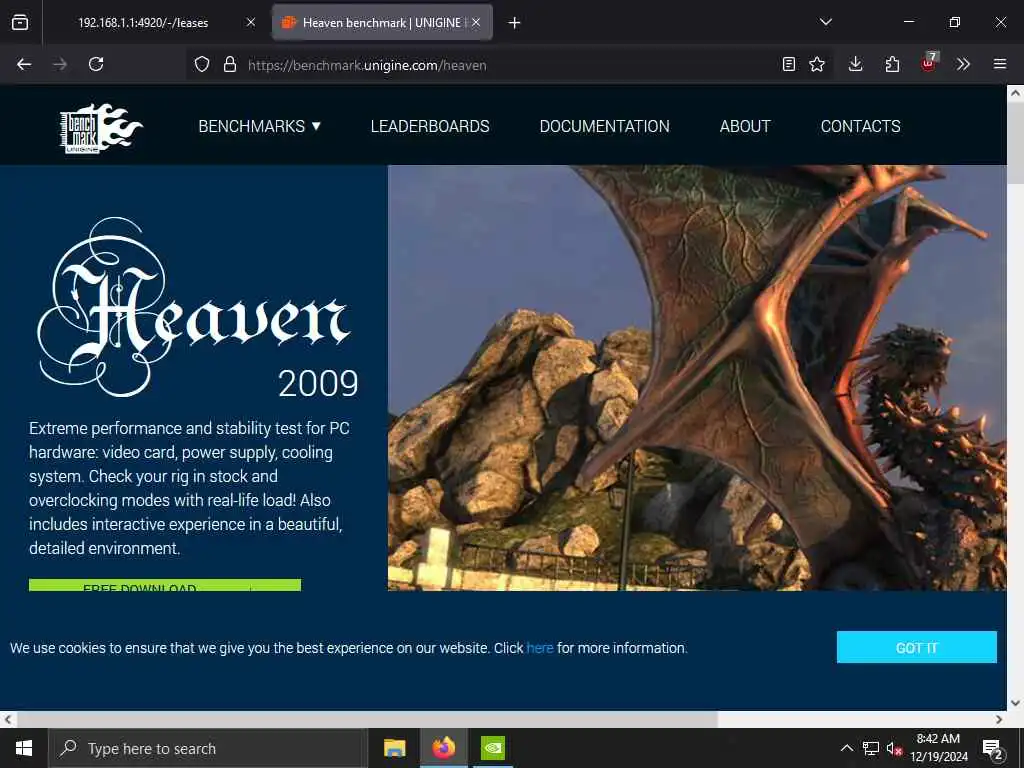Open the Windows Start menu
1024x768 pixels.
pyautogui.click(x=24, y=748)
